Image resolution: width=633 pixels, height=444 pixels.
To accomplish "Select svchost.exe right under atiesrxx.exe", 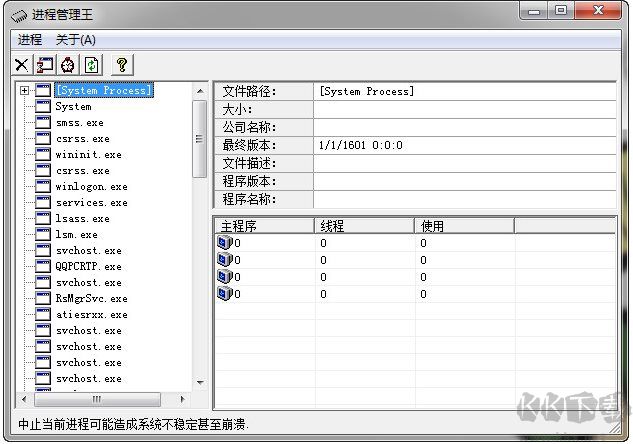I will click(89, 330).
